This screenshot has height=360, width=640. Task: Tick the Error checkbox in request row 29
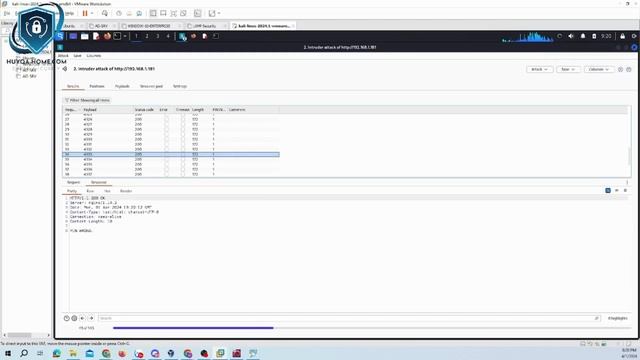(166, 129)
